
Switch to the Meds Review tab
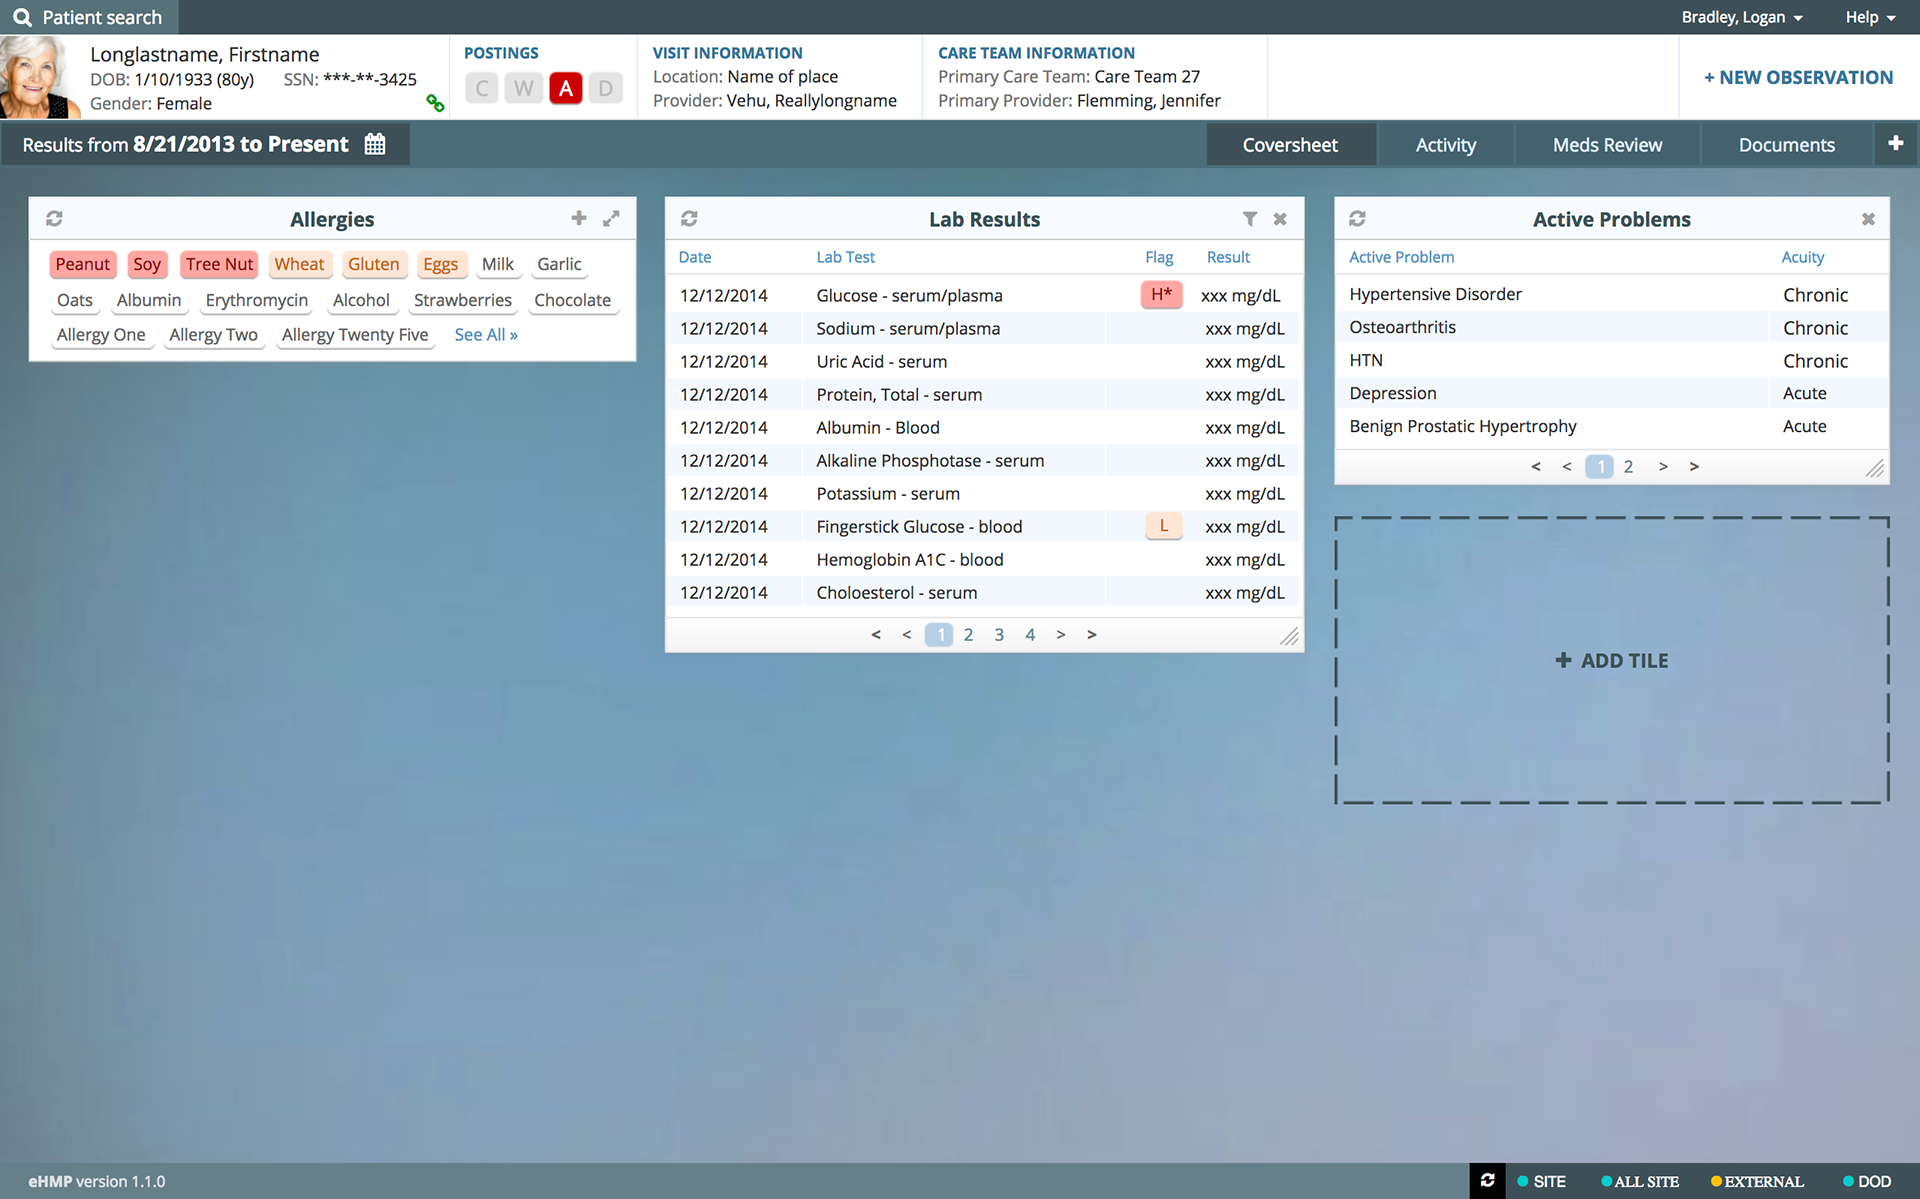pos(1607,145)
